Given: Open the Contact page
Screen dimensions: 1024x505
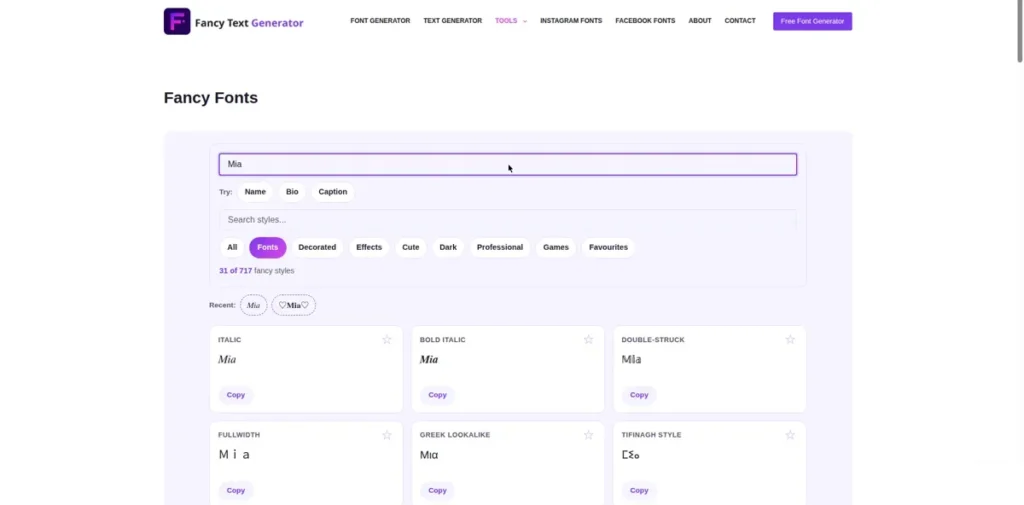Looking at the screenshot, I should [x=740, y=21].
